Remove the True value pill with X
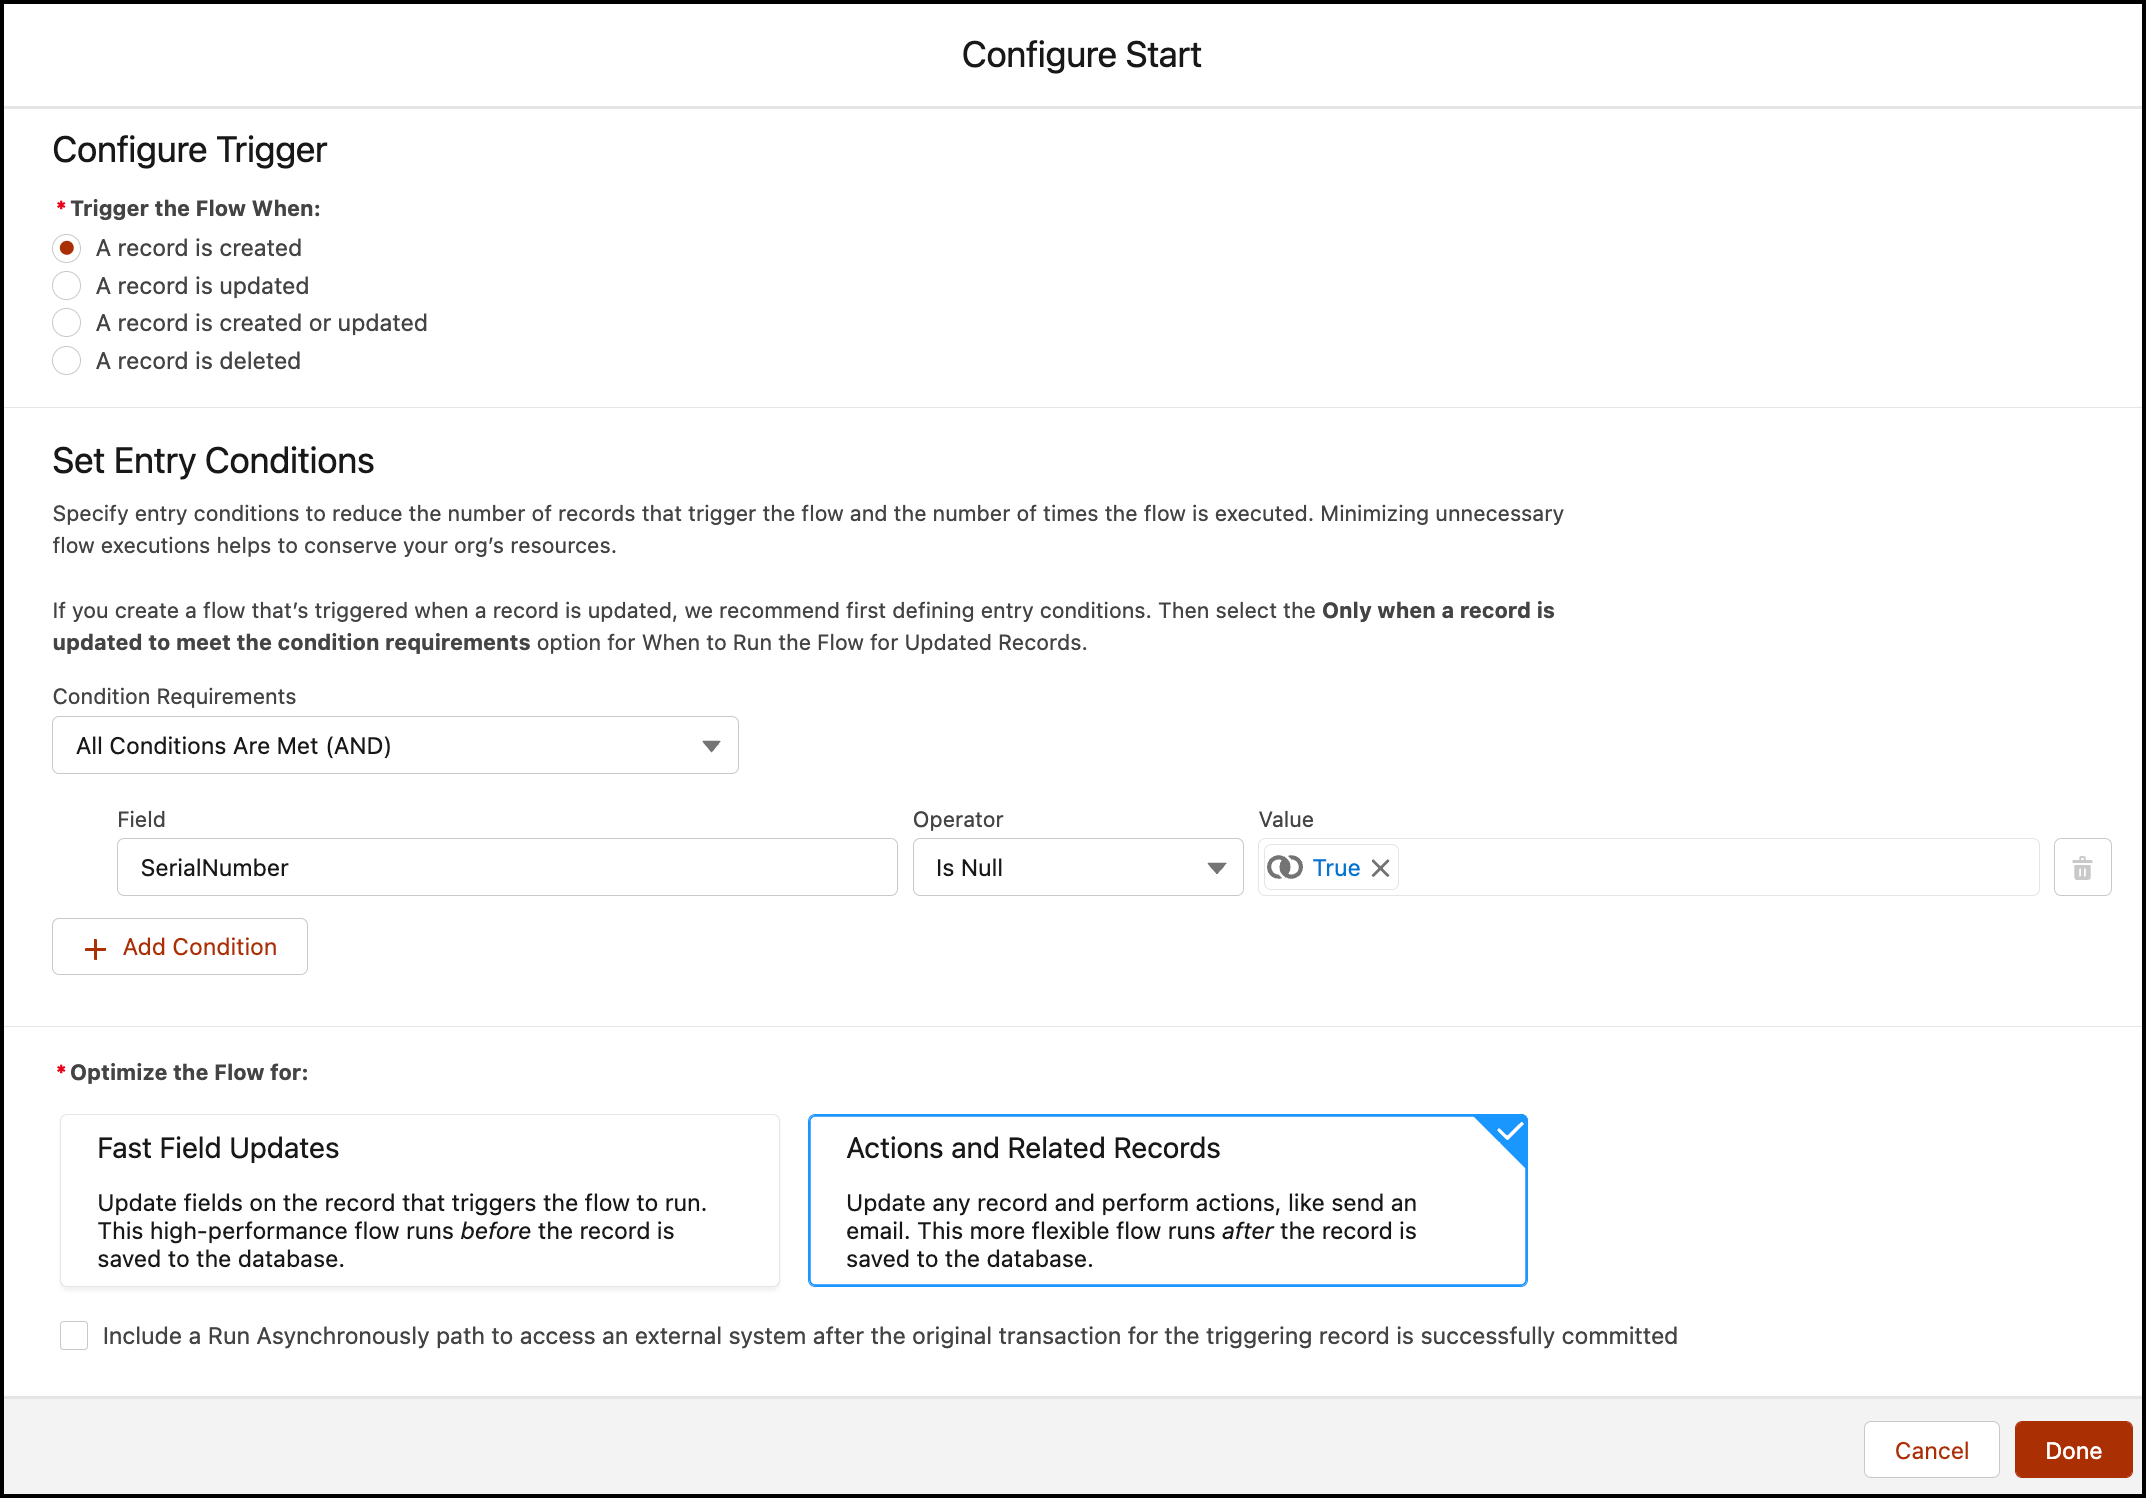The width and height of the screenshot is (2146, 1498). coord(1380,868)
